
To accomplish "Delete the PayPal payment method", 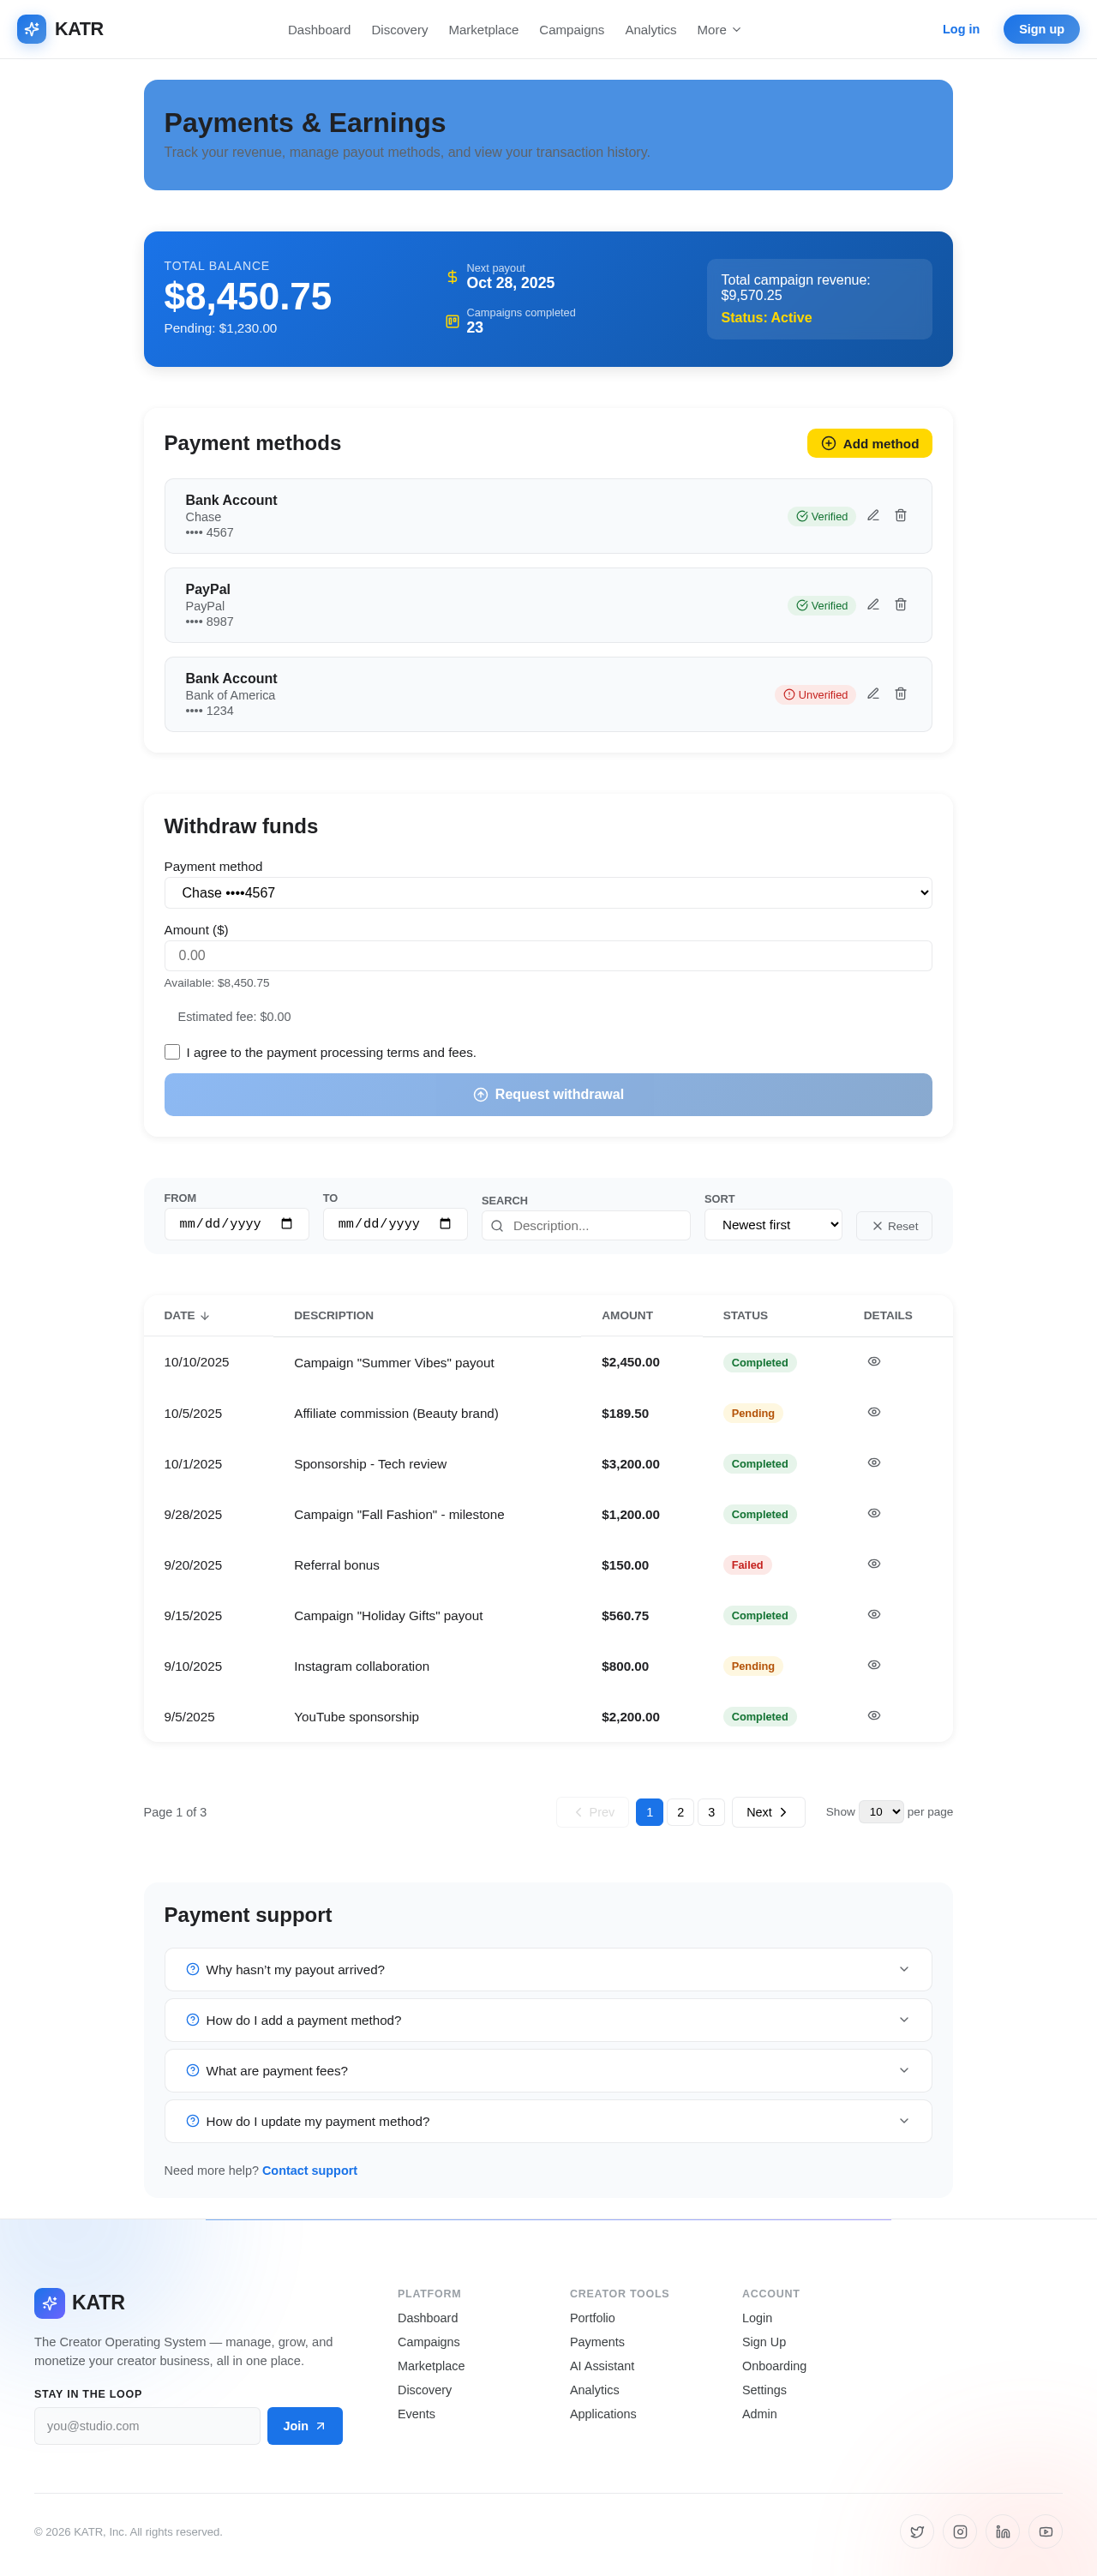I will (900, 605).
